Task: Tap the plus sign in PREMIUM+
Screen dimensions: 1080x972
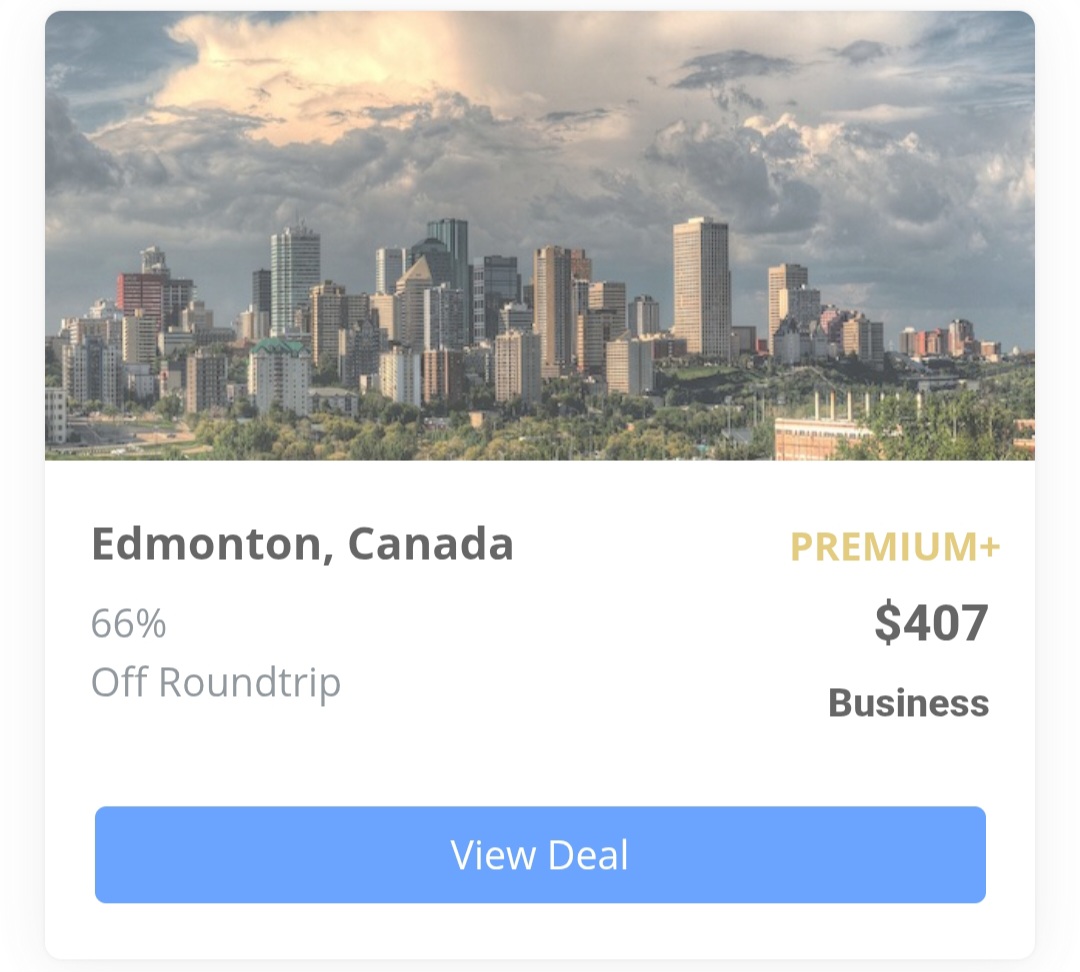Action: (989, 547)
